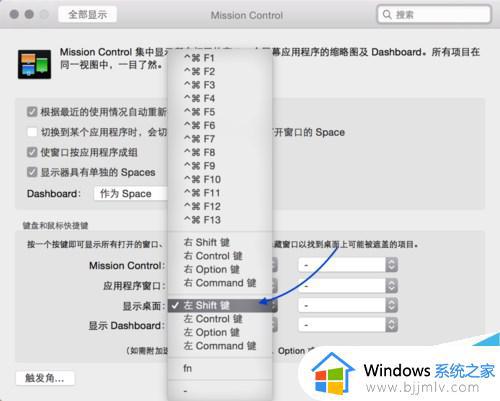Choose ^⌘ F8 from the shortcut menu
The height and width of the screenshot is (401, 500).
click(x=220, y=152)
